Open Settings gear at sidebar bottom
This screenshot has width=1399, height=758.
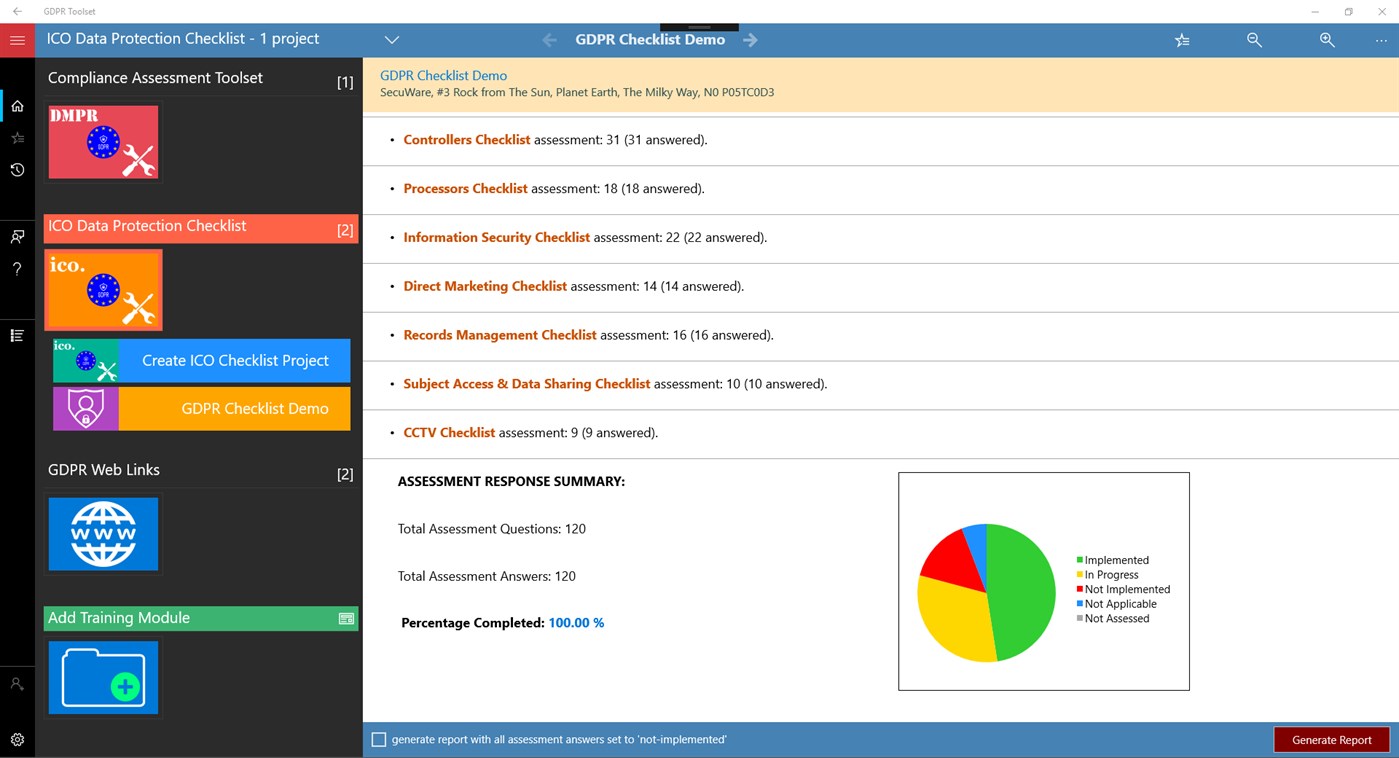pos(16,739)
